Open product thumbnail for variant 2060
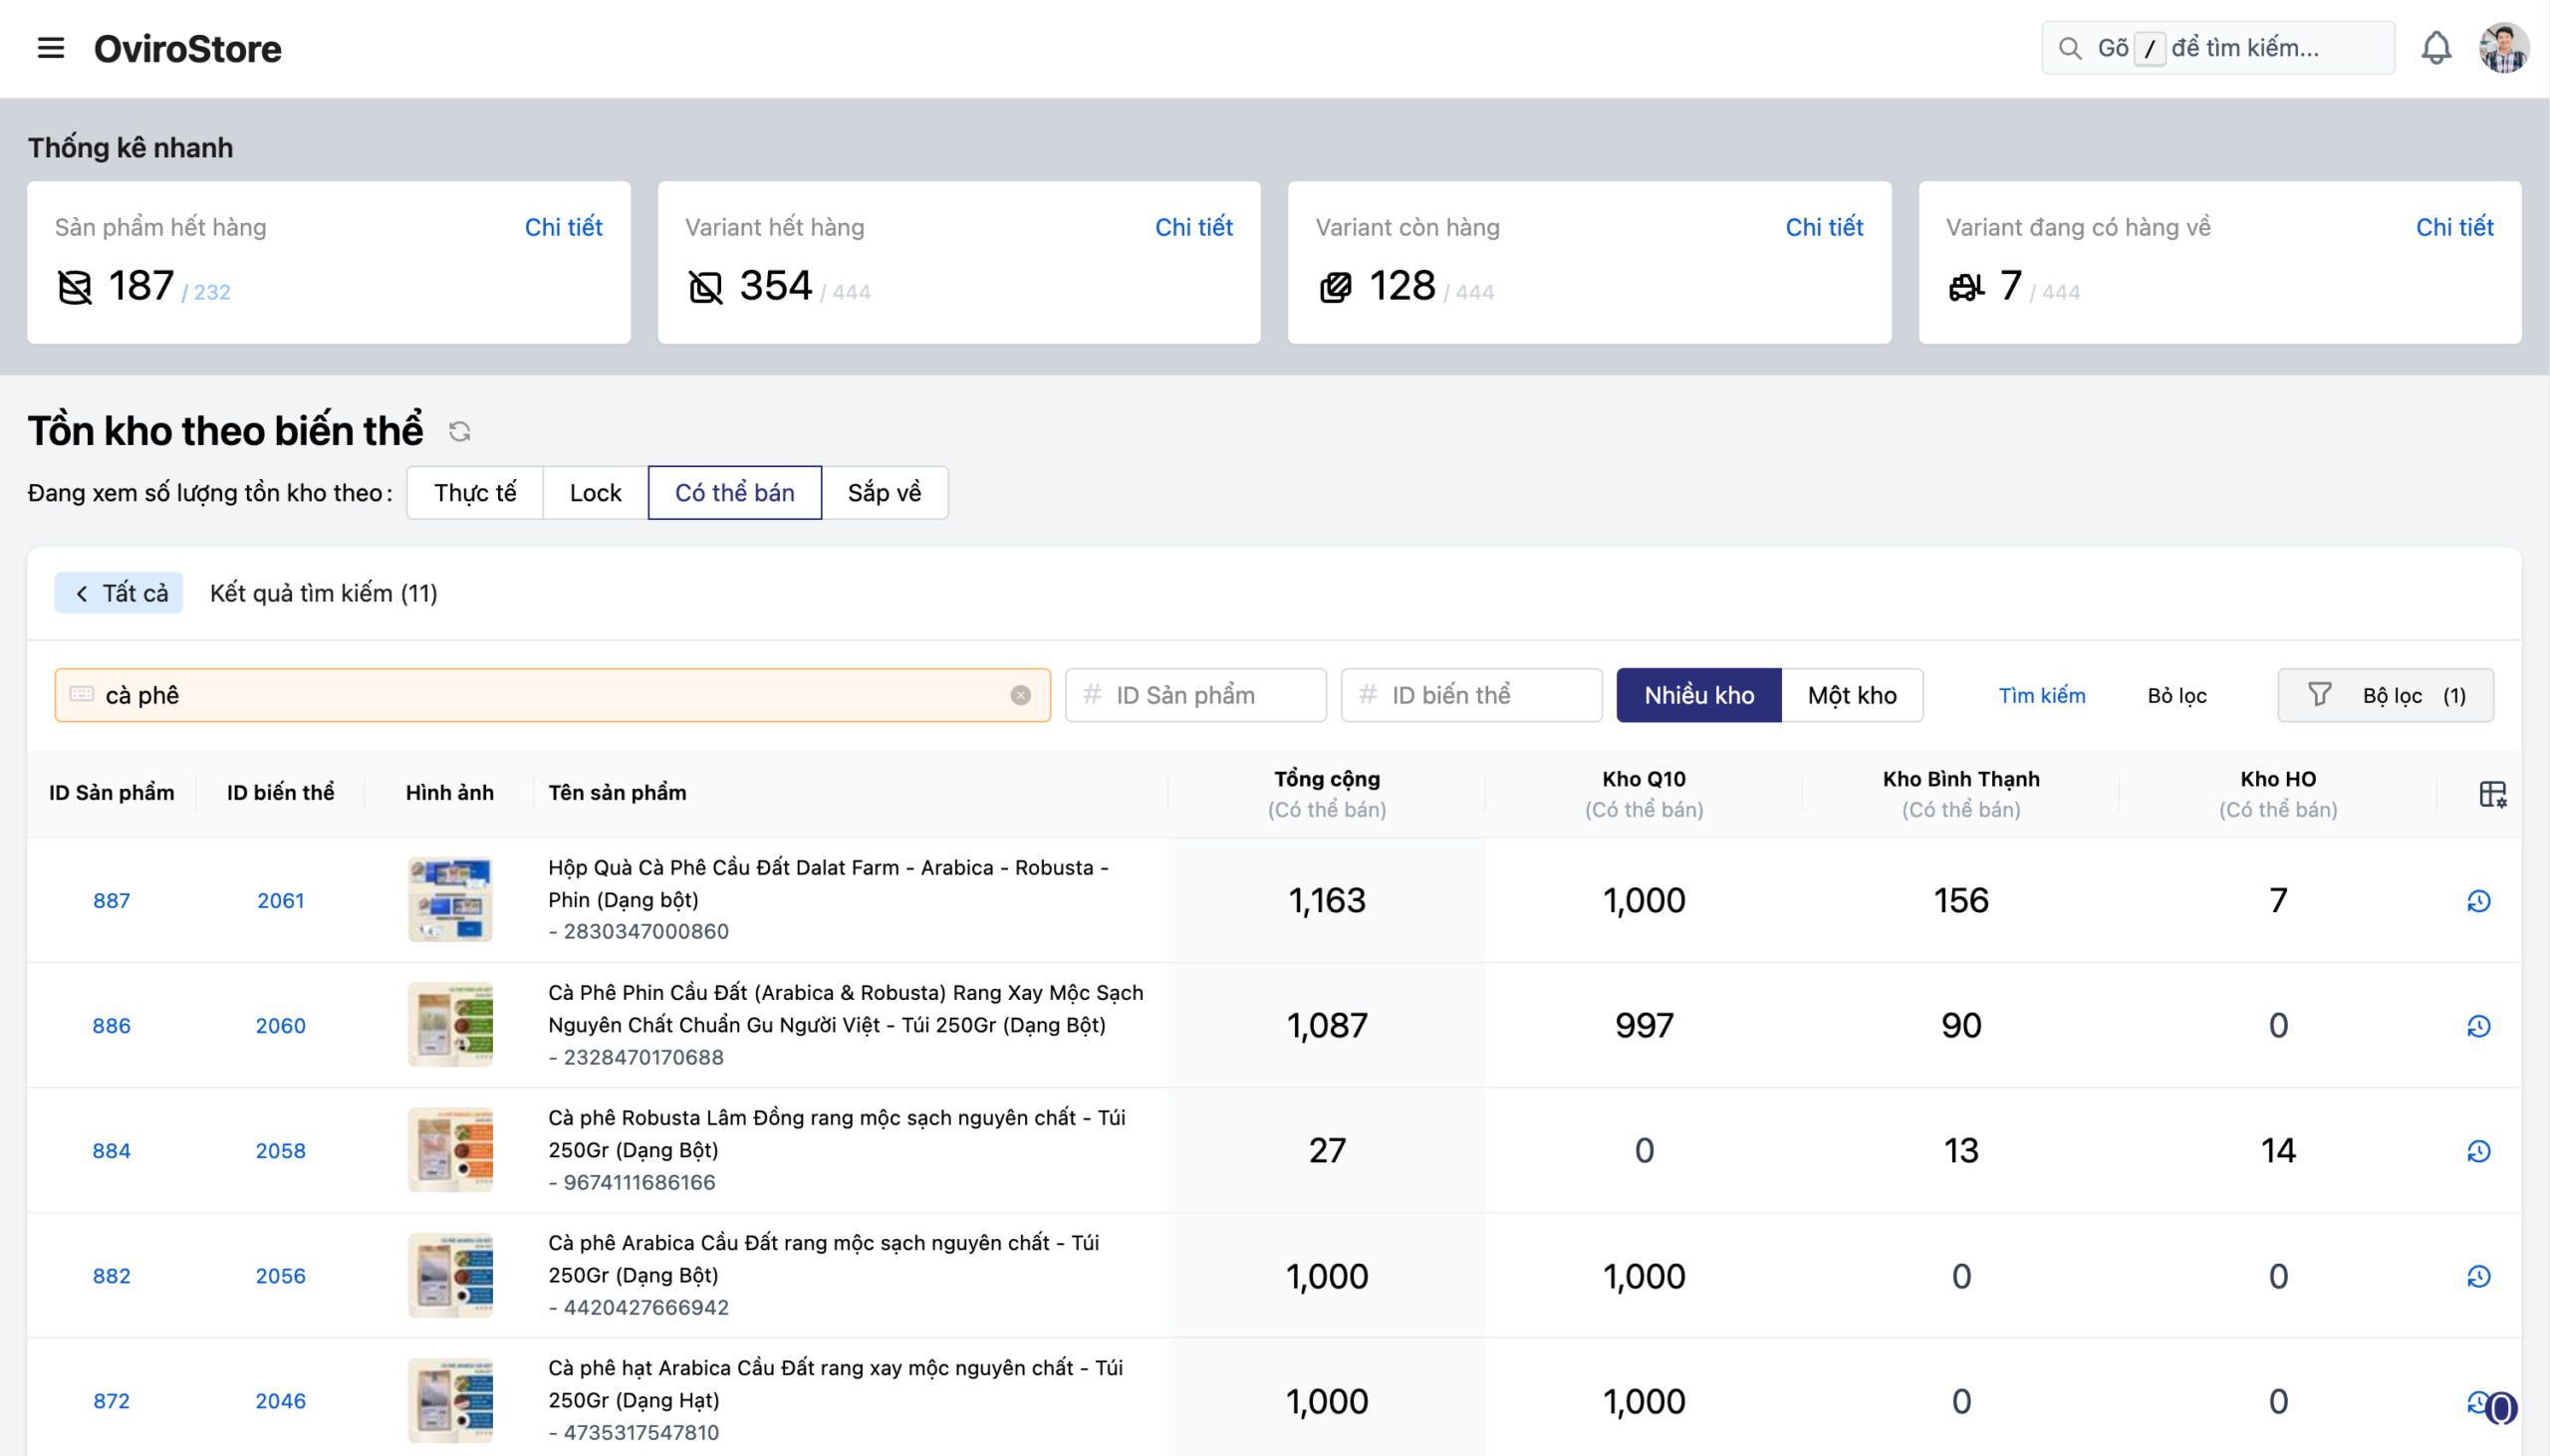Screen dimensions: 2550x1456 click(x=450, y=1025)
